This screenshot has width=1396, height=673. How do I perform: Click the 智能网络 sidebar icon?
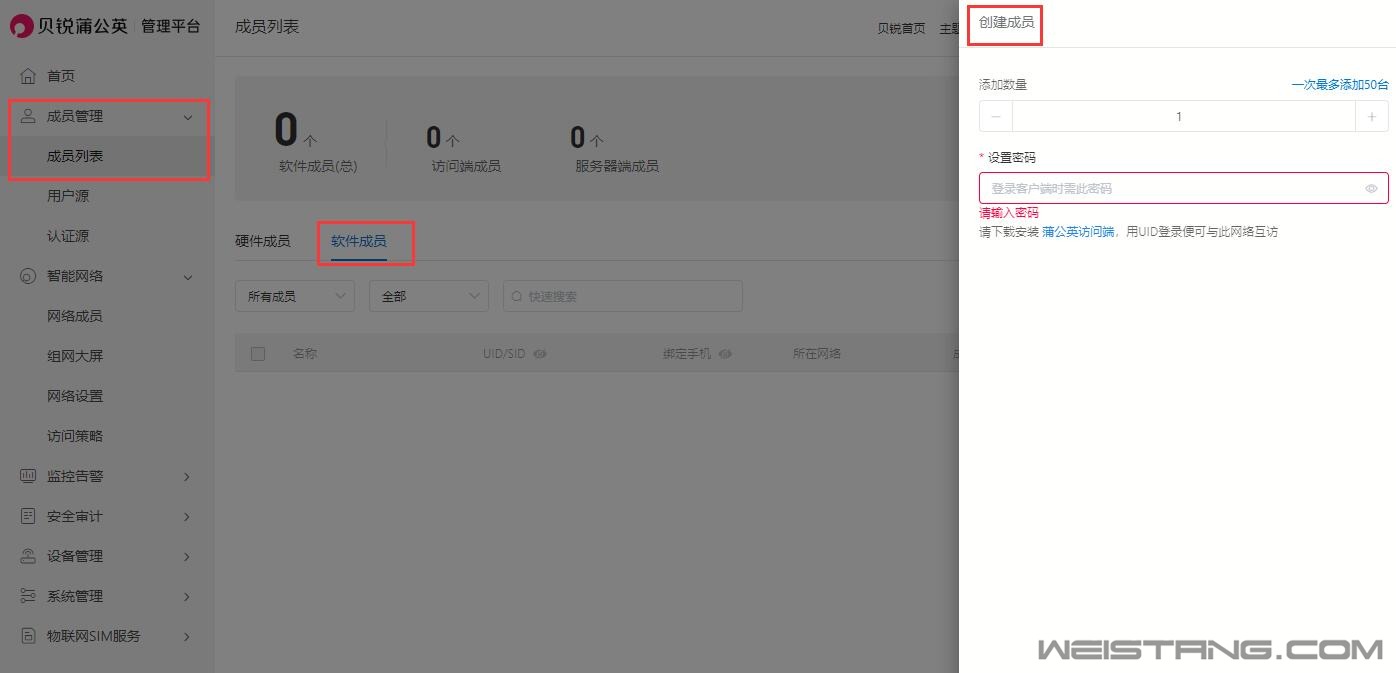coord(28,276)
